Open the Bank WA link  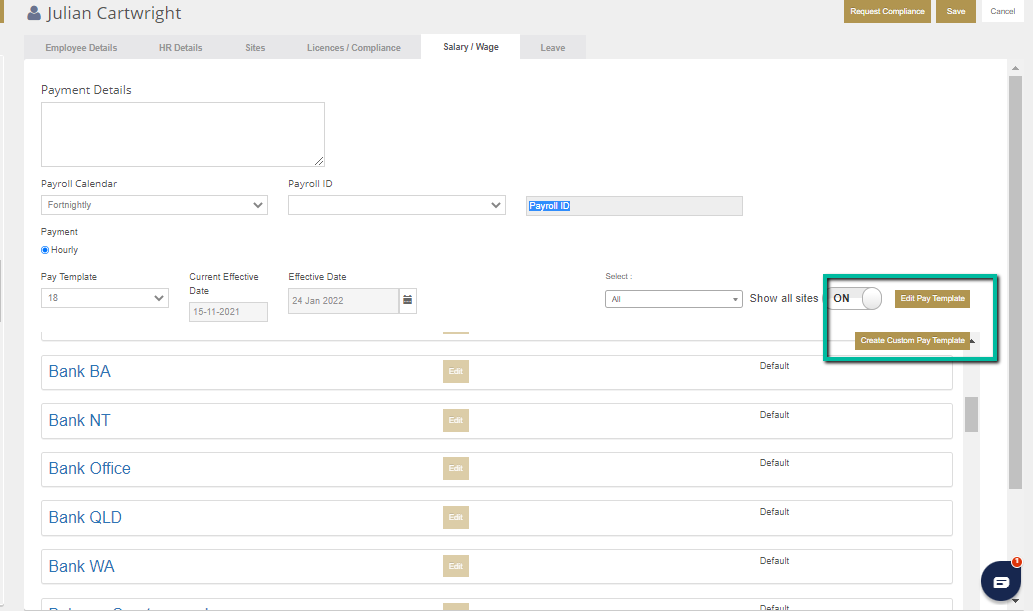pyautogui.click(x=82, y=566)
